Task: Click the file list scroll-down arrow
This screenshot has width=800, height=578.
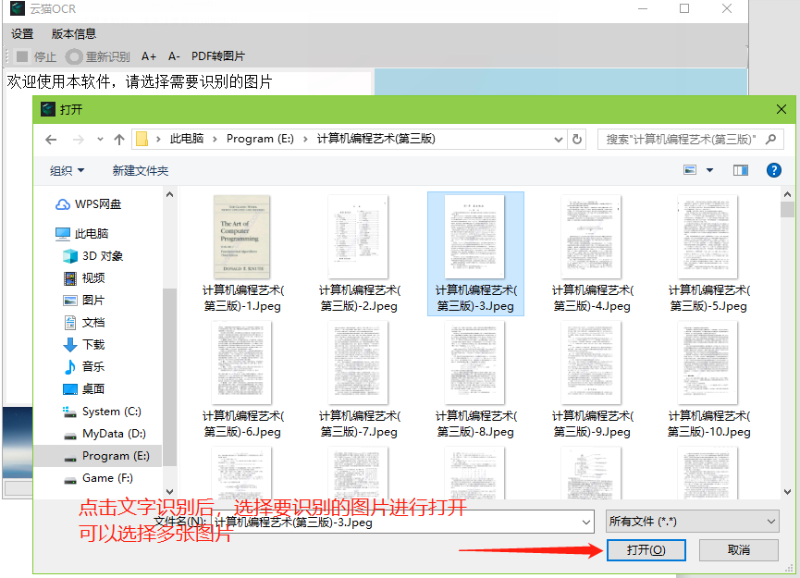Action: click(x=787, y=492)
